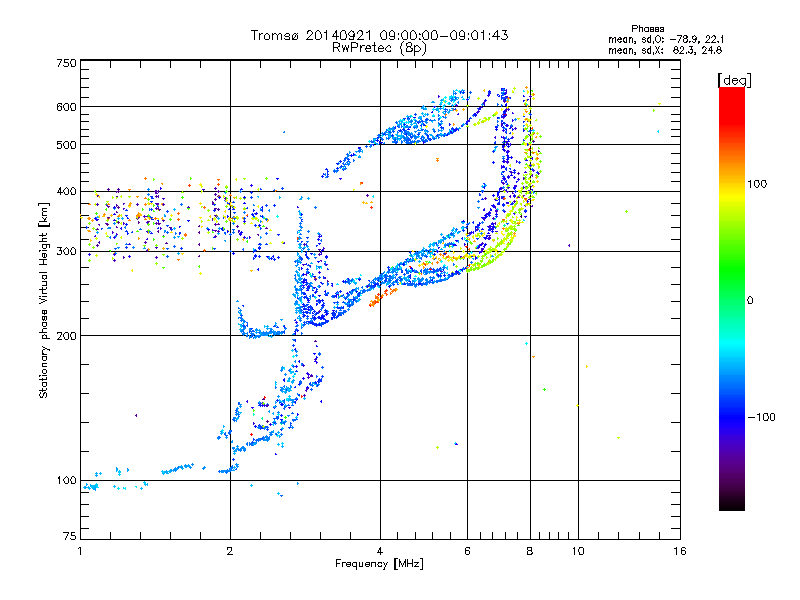Click the '8' frequency axis tick label
800x600 pixels.
[x=530, y=551]
